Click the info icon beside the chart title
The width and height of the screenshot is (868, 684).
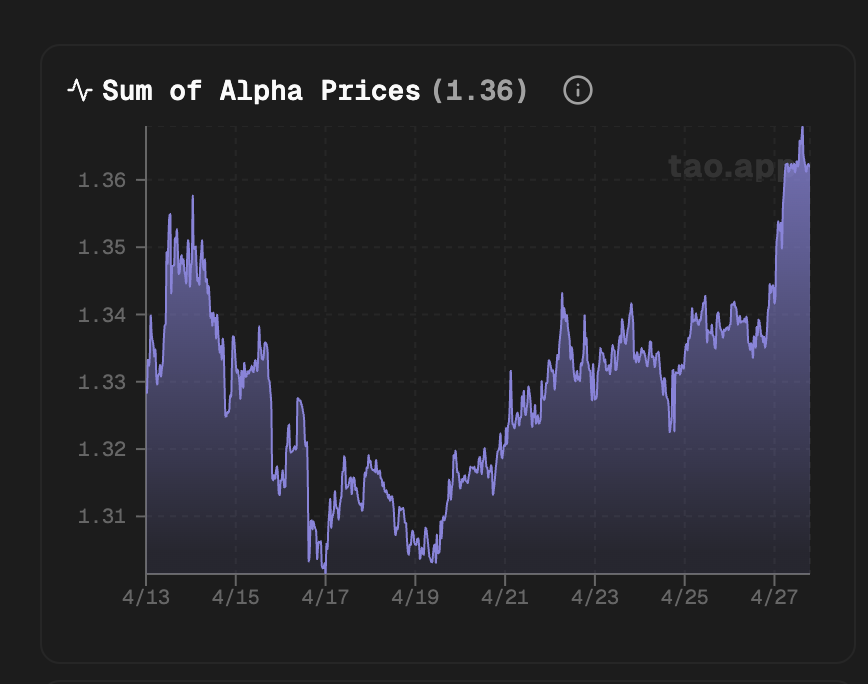pos(578,91)
